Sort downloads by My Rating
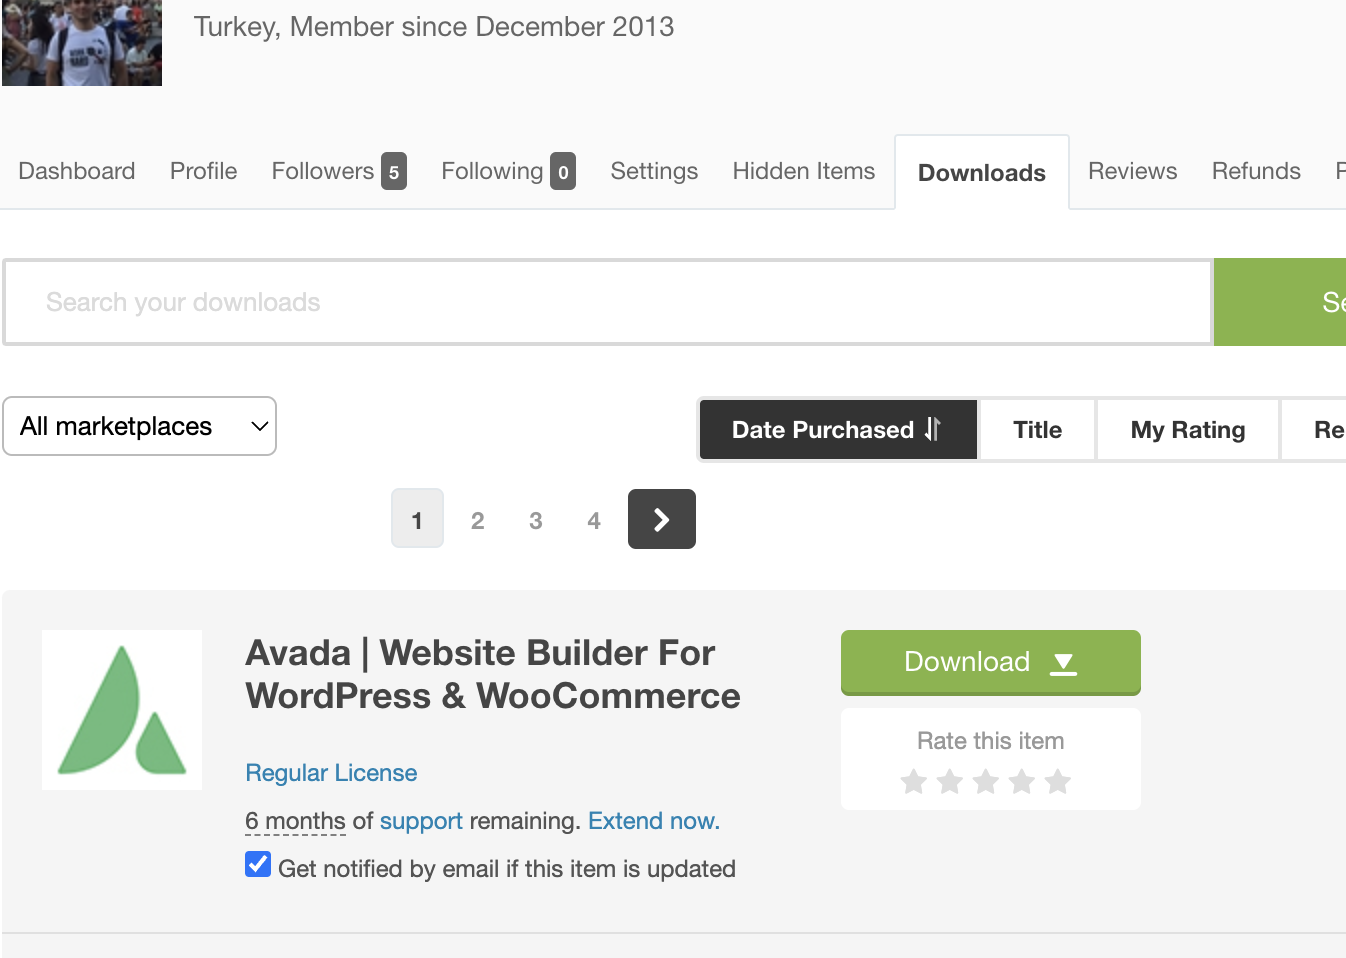Viewport: 1346px width, 958px height. point(1188,430)
